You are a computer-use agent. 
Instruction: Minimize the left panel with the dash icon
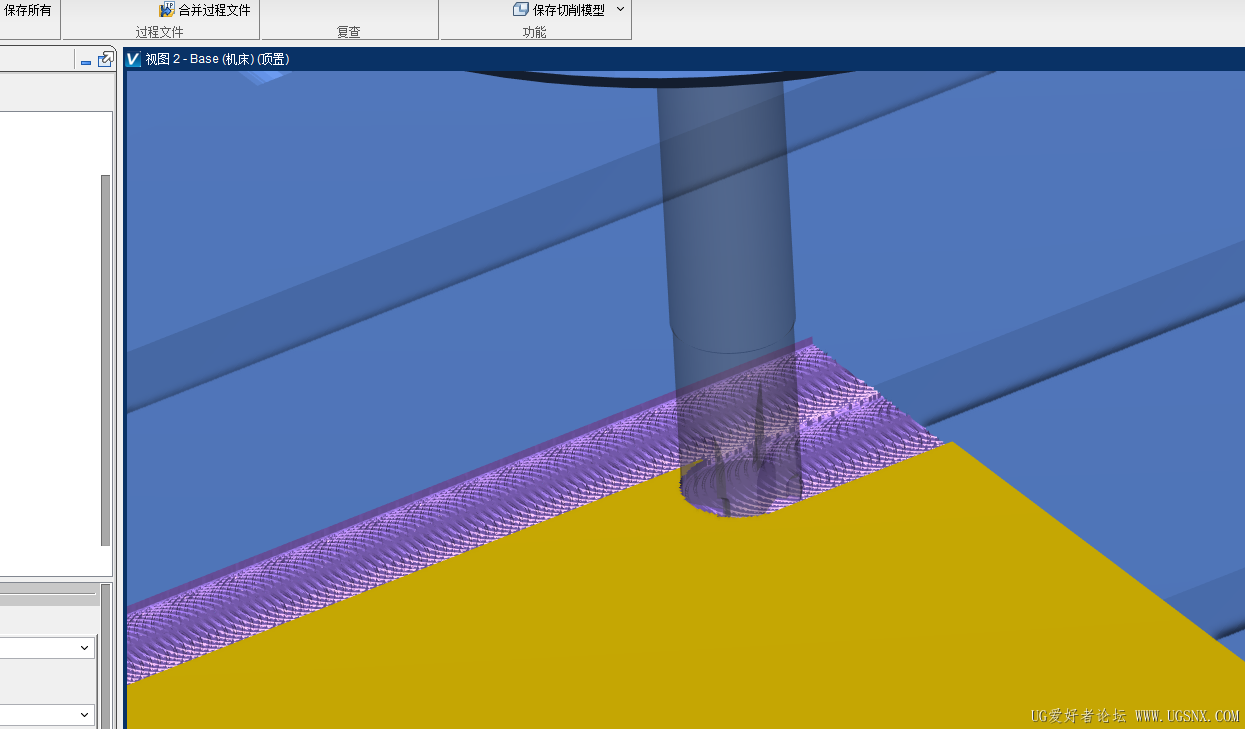86,61
